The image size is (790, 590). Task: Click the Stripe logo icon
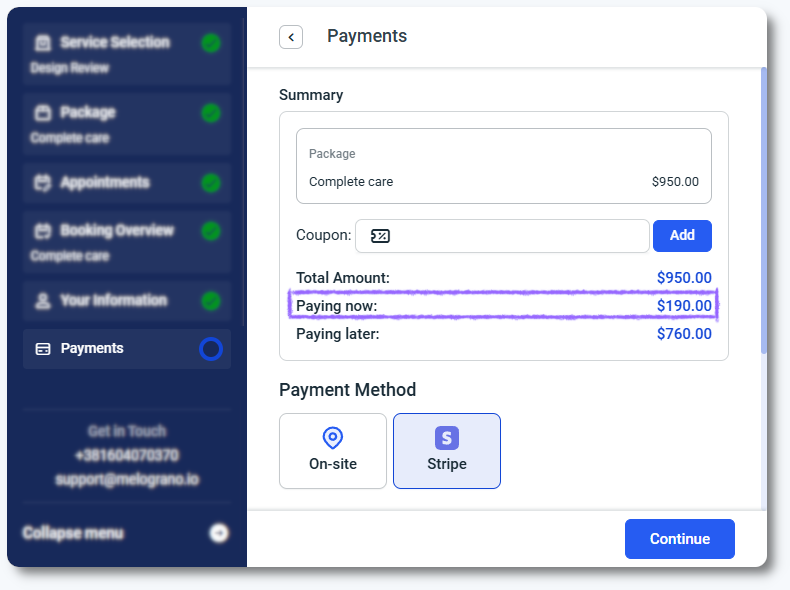tap(446, 438)
